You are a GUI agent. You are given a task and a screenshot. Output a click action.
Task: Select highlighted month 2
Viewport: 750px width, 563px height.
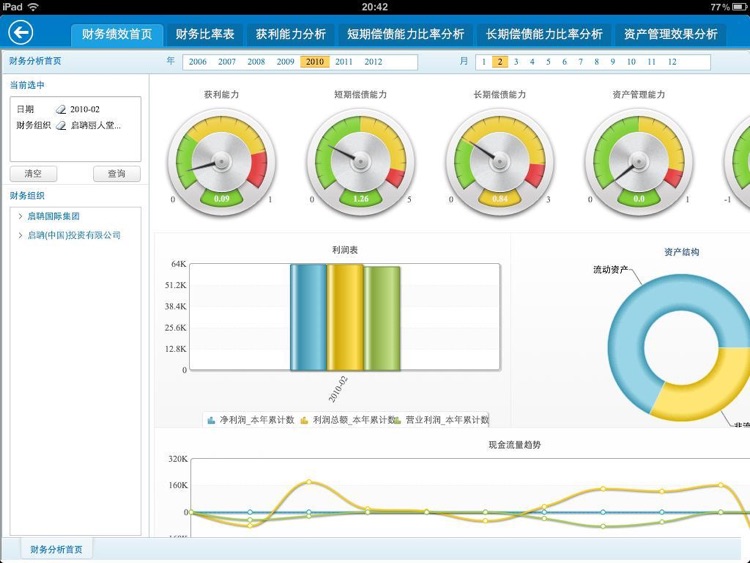click(500, 62)
